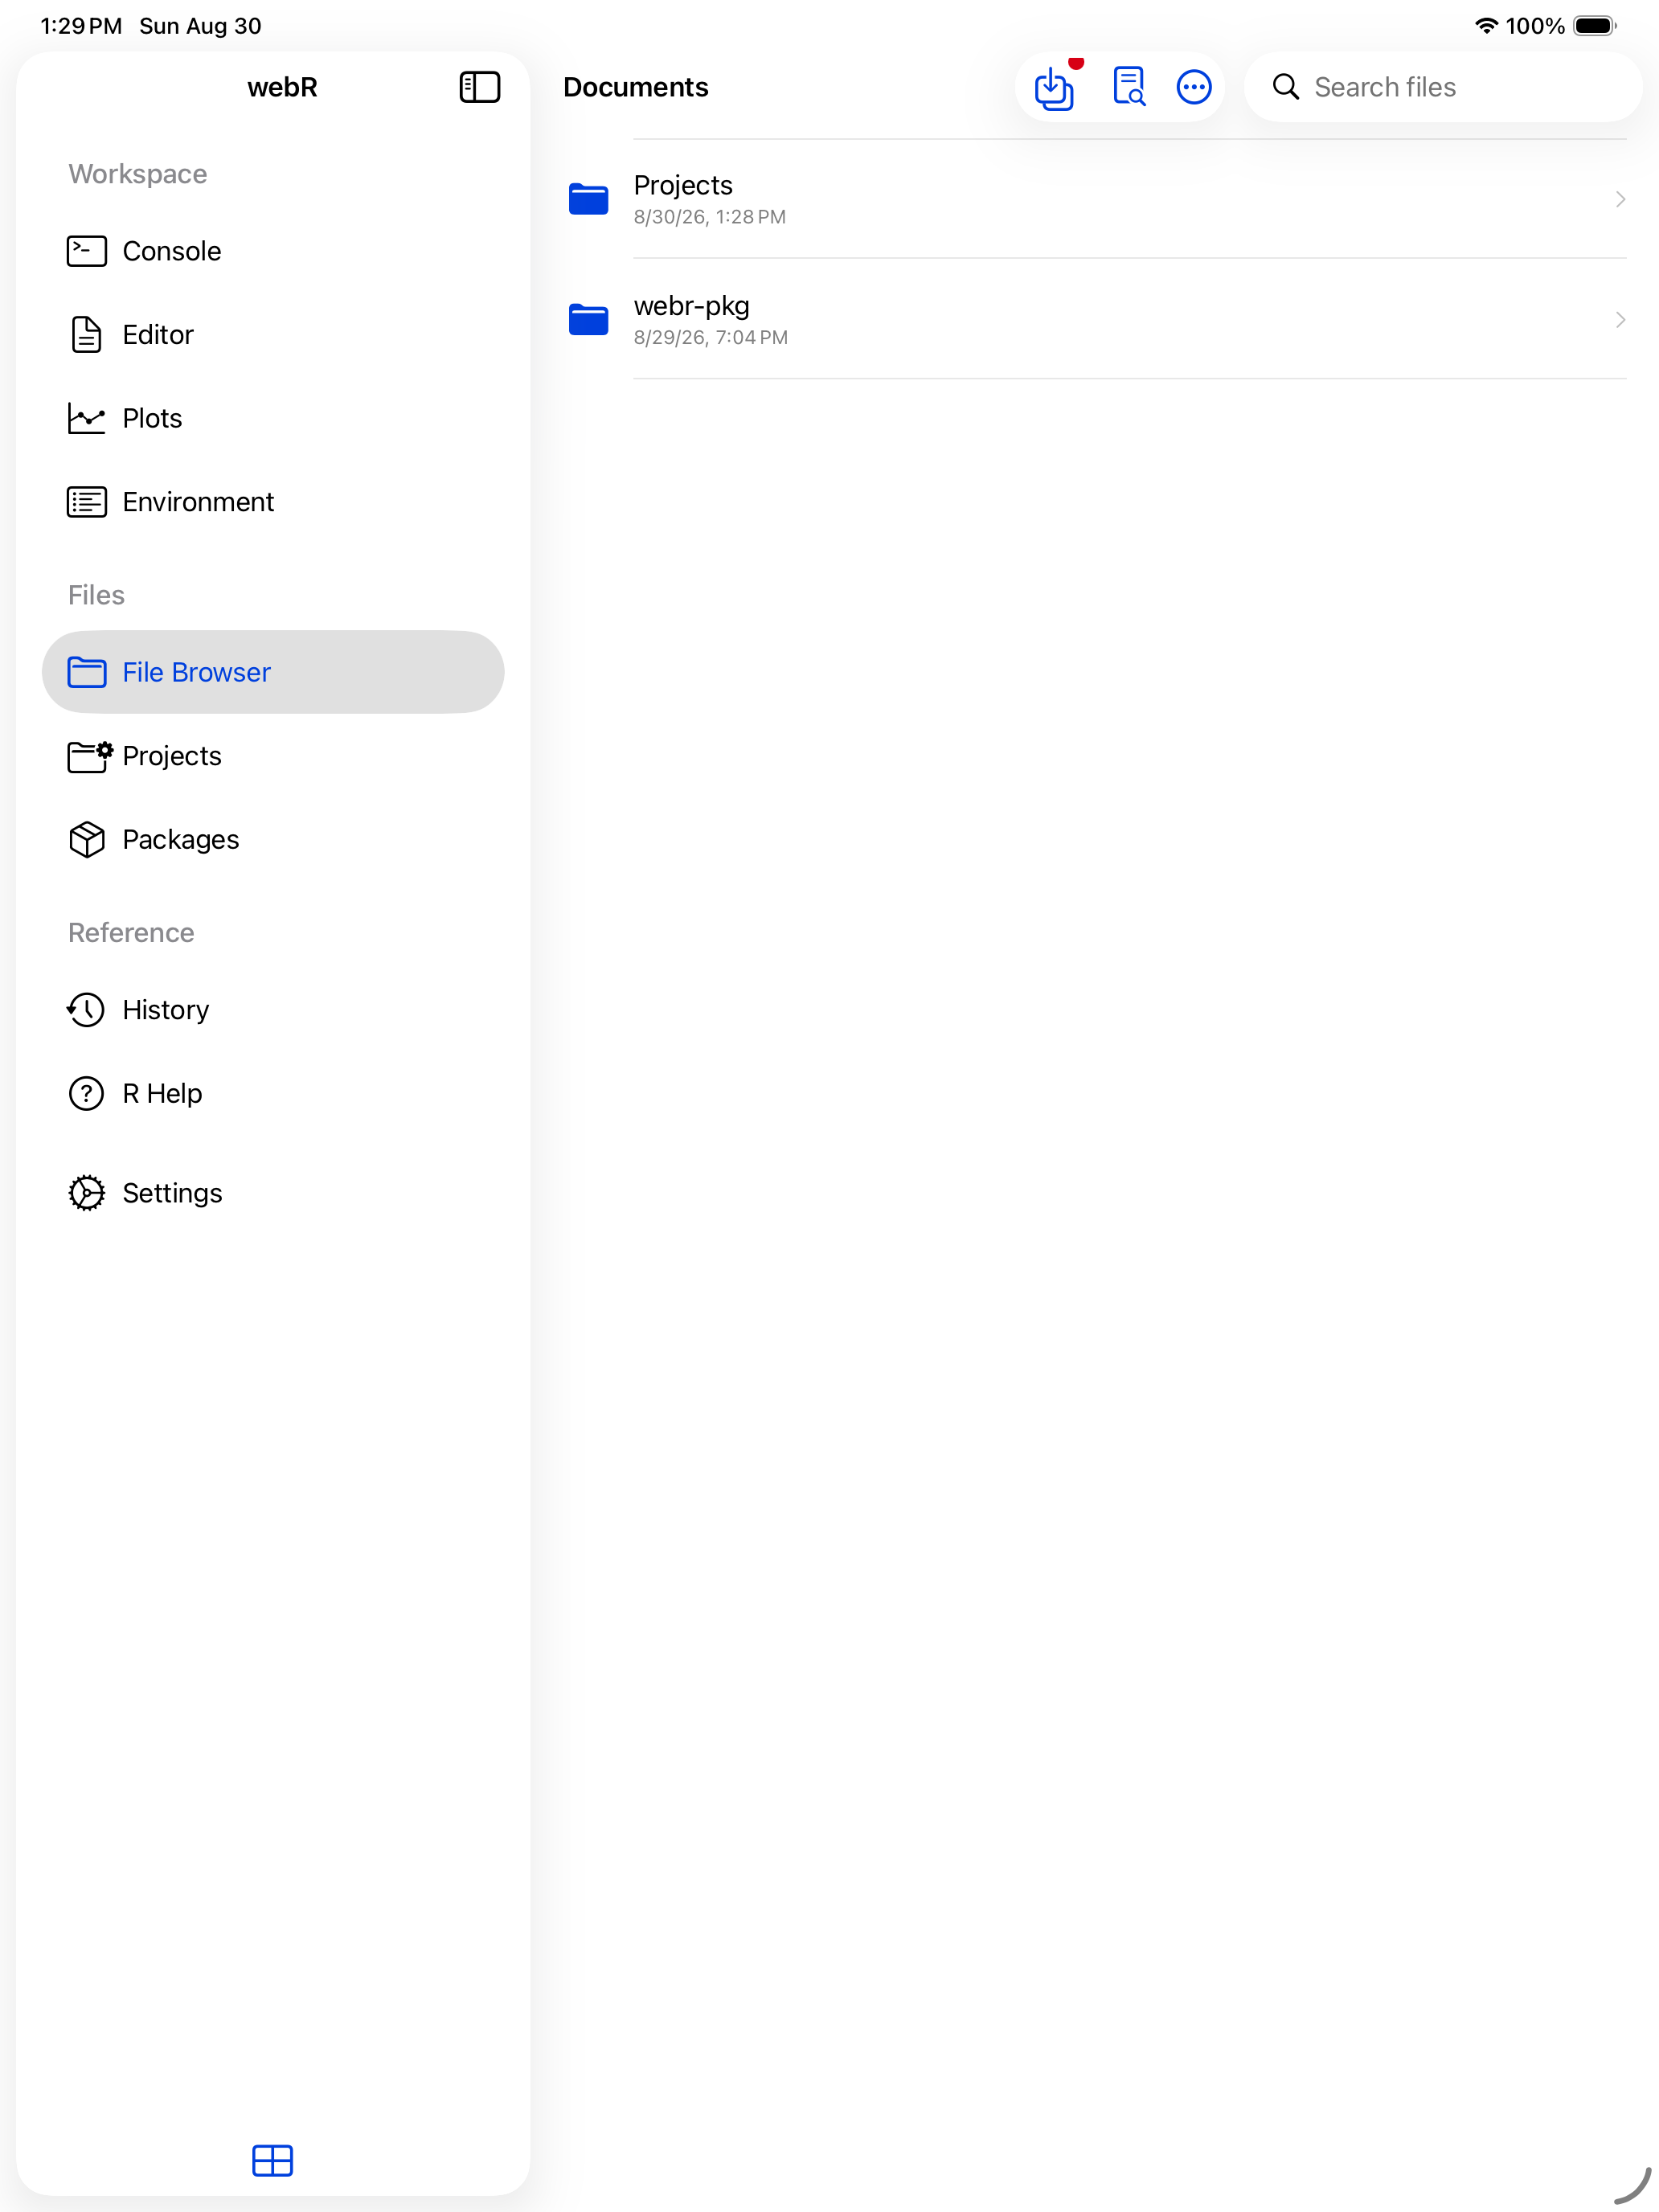Click the Settings gear icon
Image resolution: width=1659 pixels, height=2212 pixels.
(87, 1193)
